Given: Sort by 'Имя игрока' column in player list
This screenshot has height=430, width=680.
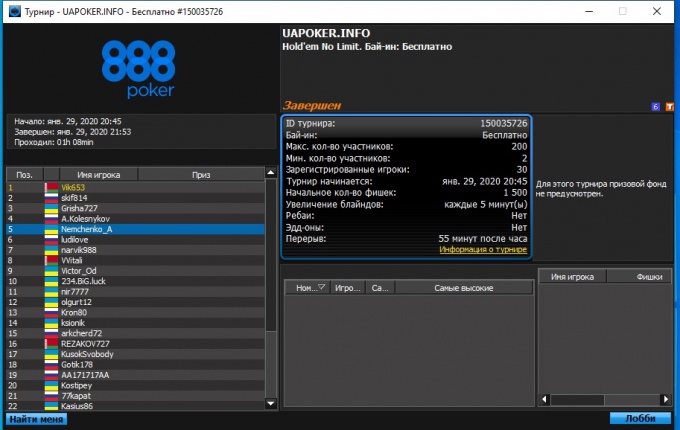Looking at the screenshot, I should point(98,175).
